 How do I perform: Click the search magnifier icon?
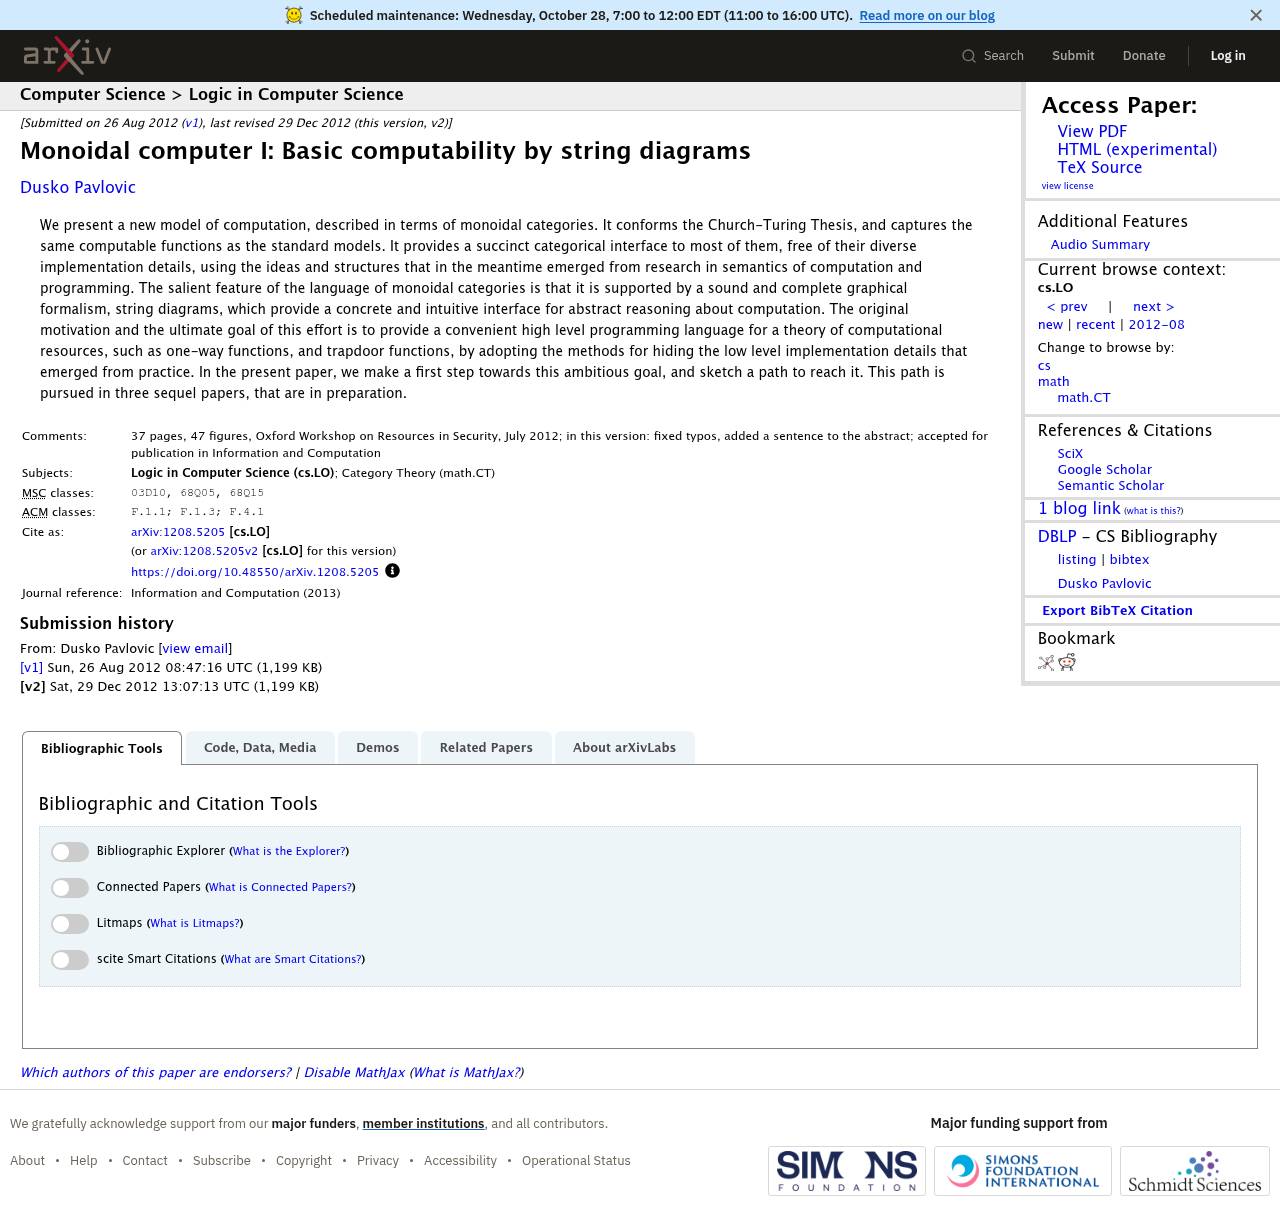coord(968,56)
